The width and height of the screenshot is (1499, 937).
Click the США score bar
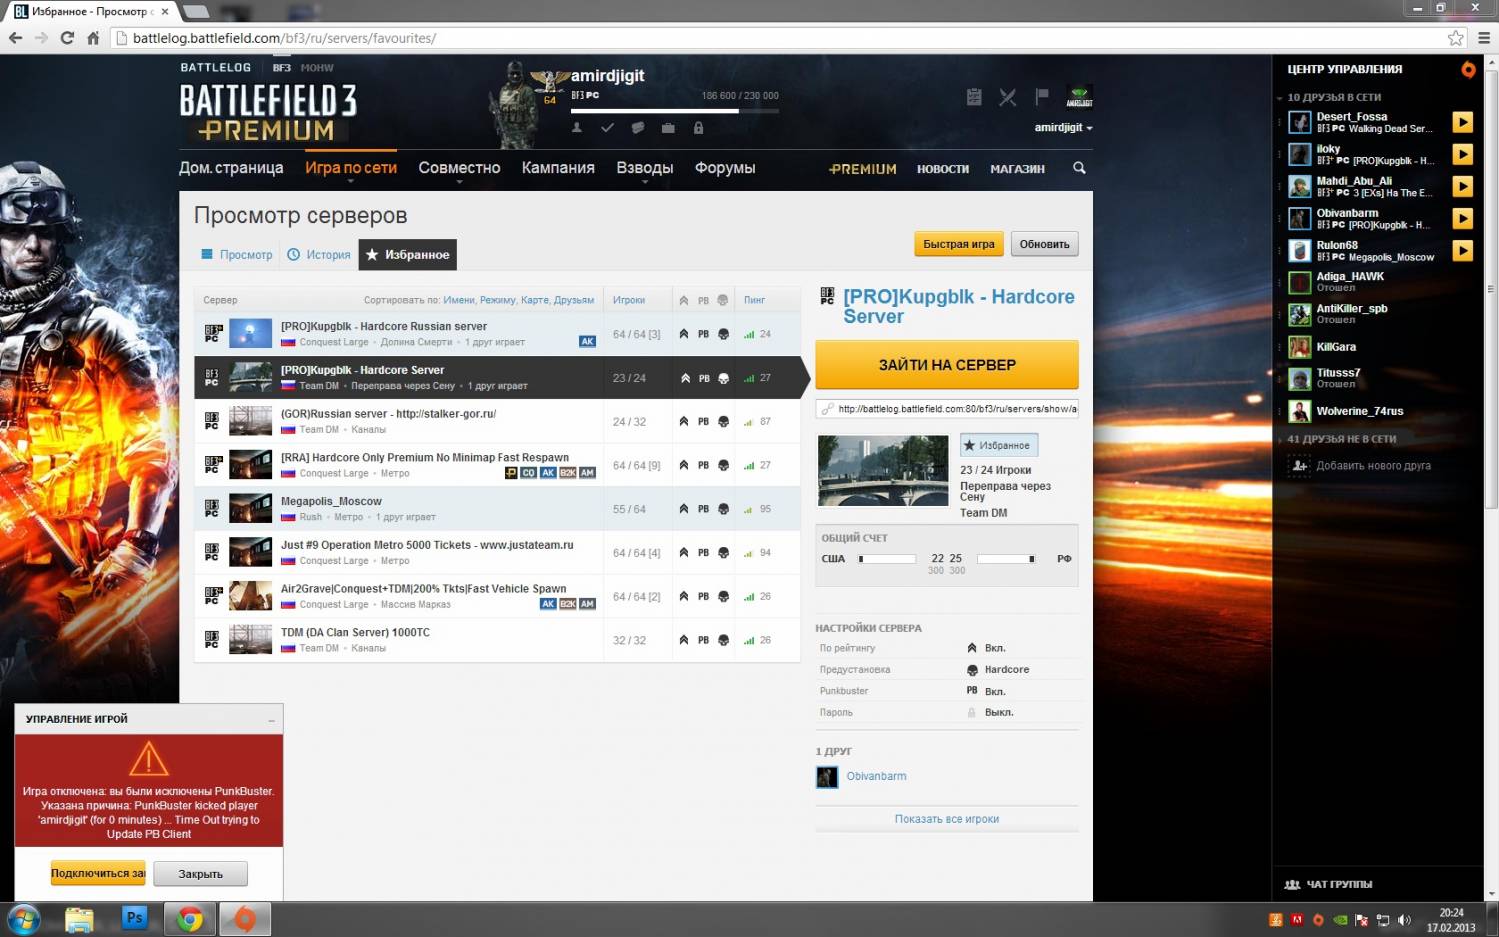887,559
